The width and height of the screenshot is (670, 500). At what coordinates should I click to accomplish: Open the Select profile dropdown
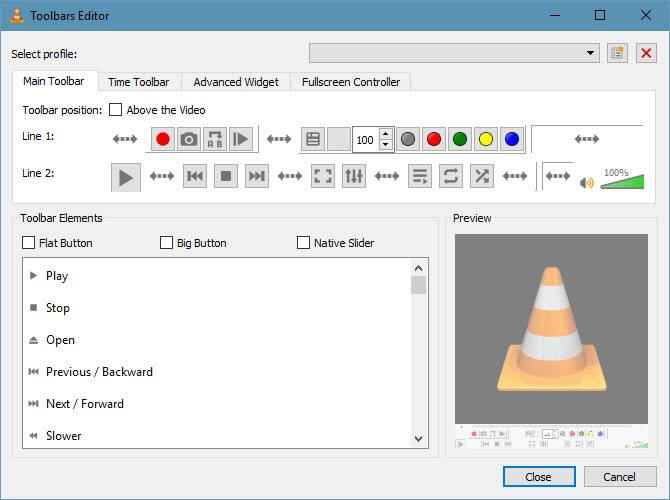pos(454,53)
